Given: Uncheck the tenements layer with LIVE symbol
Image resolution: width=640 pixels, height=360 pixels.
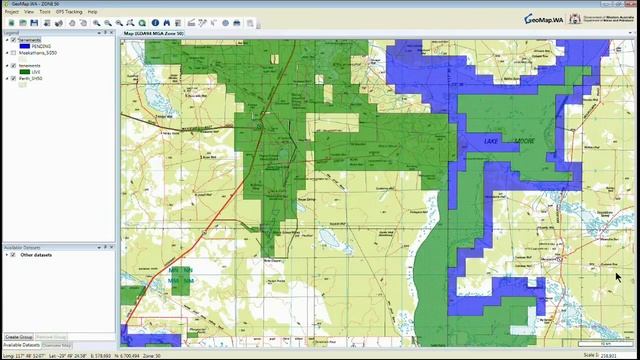Looking at the screenshot, I should [x=13, y=65].
